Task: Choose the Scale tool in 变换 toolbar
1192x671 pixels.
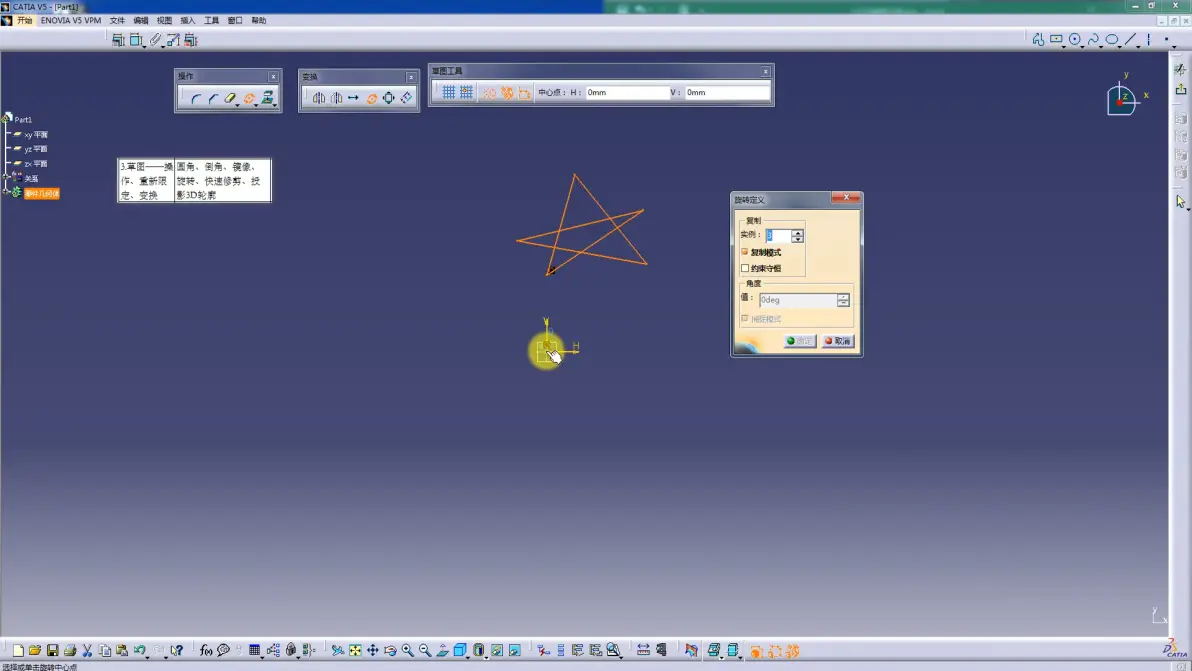Action: pos(389,98)
